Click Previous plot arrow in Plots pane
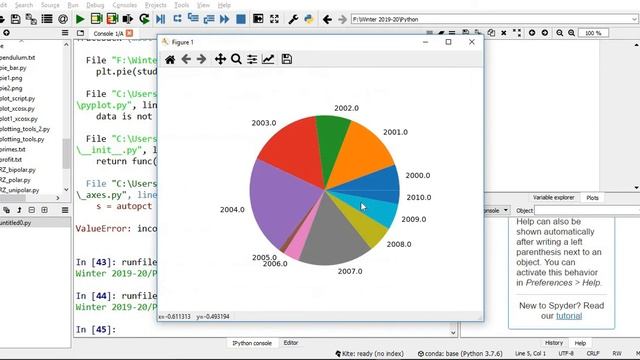Viewport: 640px width, 360px height. [x=532, y=33]
